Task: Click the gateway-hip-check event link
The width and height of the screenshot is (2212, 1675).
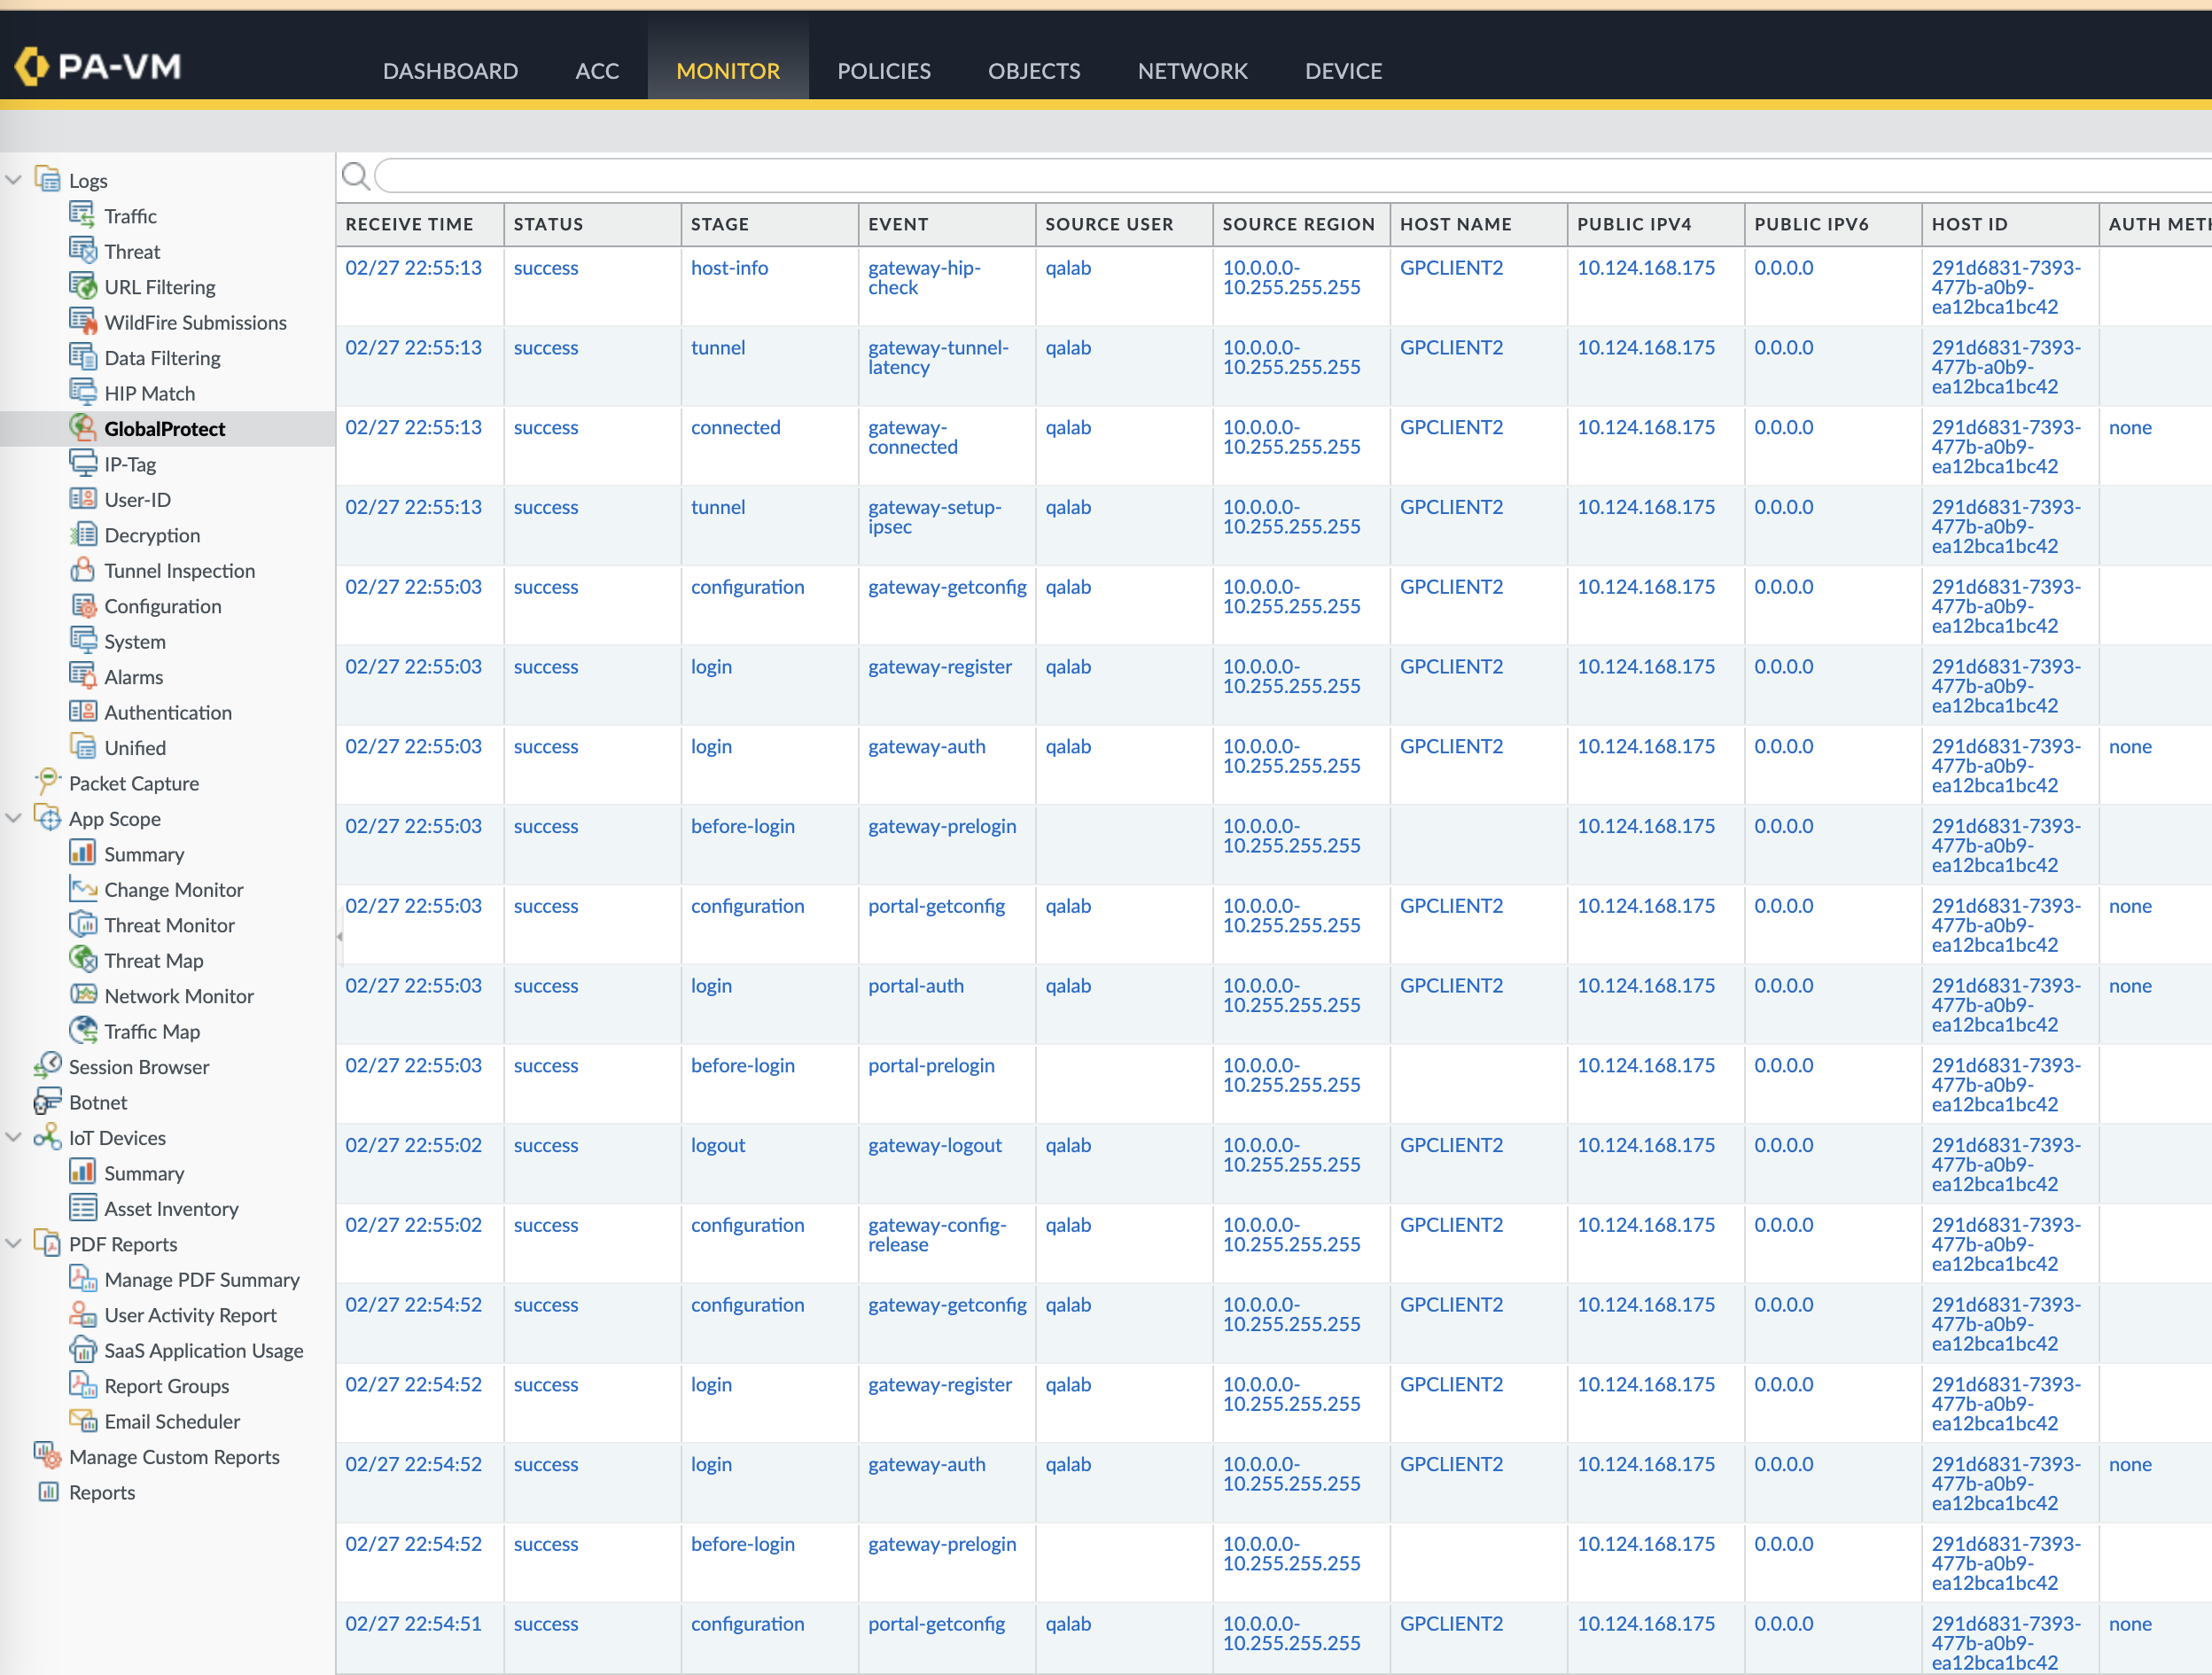Action: coord(923,277)
